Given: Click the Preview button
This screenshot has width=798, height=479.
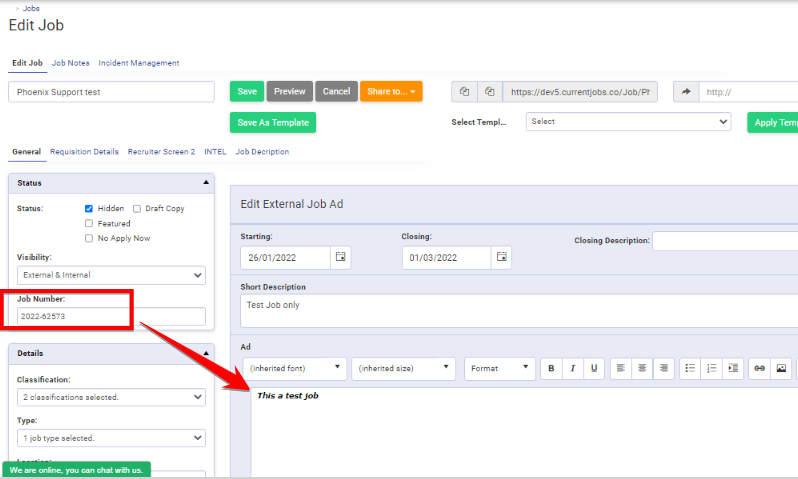Looking at the screenshot, I should (x=290, y=92).
